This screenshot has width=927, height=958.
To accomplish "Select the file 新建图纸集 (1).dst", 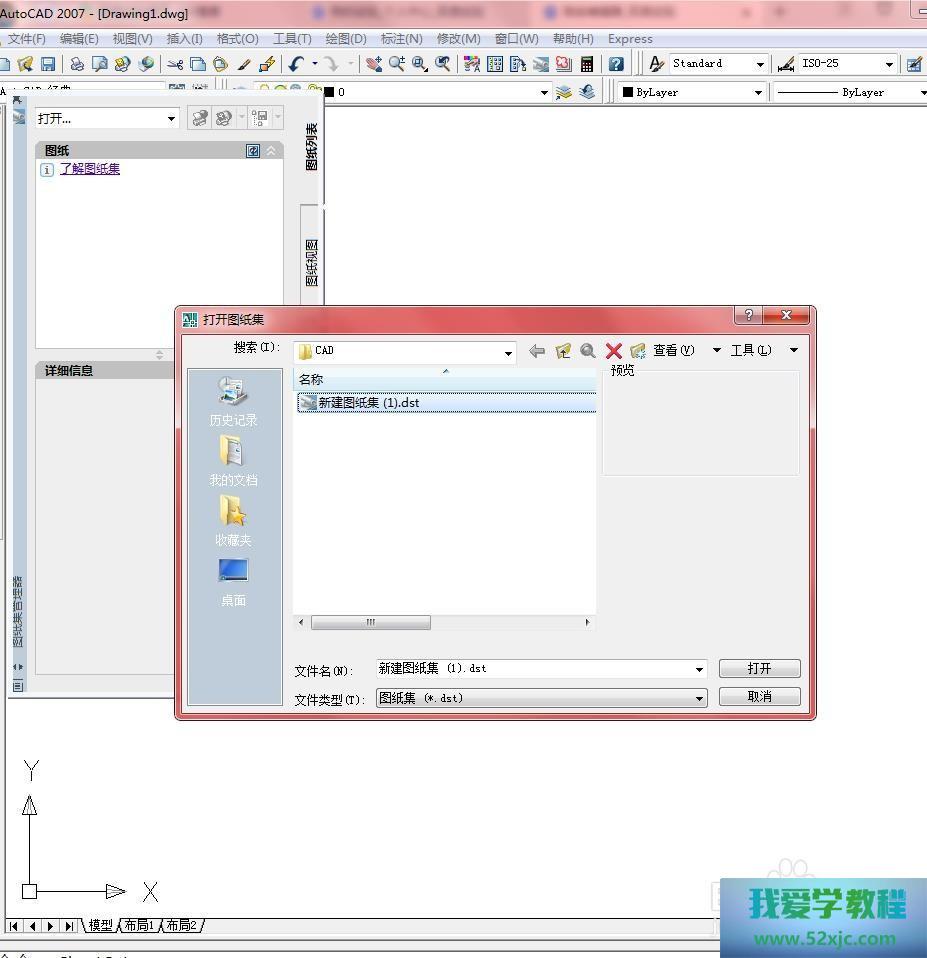I will pos(368,403).
